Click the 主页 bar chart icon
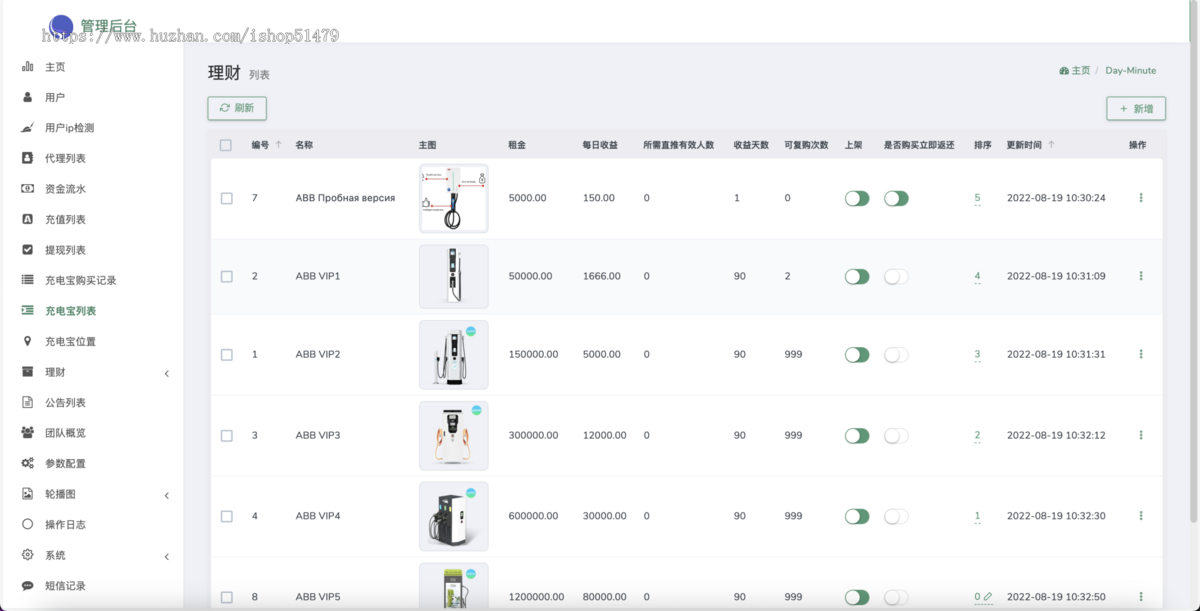This screenshot has width=1200, height=611. coord(27,67)
